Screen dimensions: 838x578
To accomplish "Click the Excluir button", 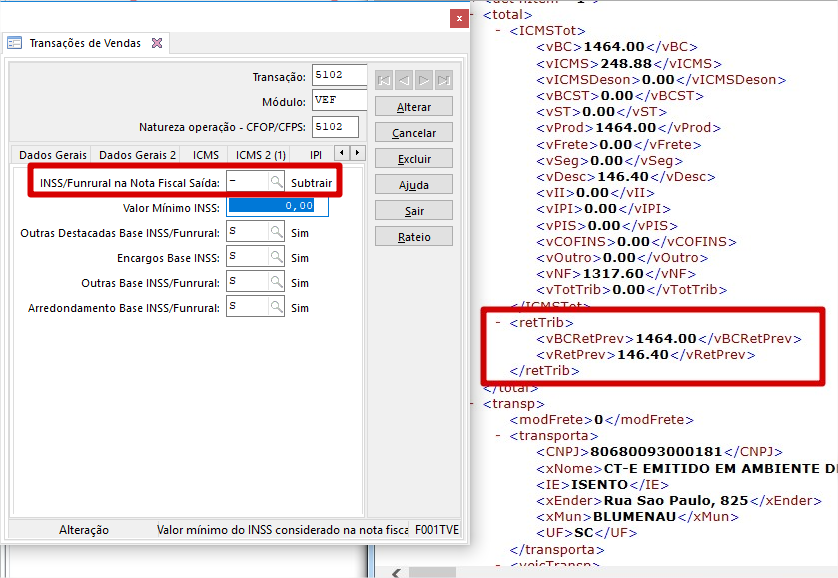I will click(x=414, y=159).
